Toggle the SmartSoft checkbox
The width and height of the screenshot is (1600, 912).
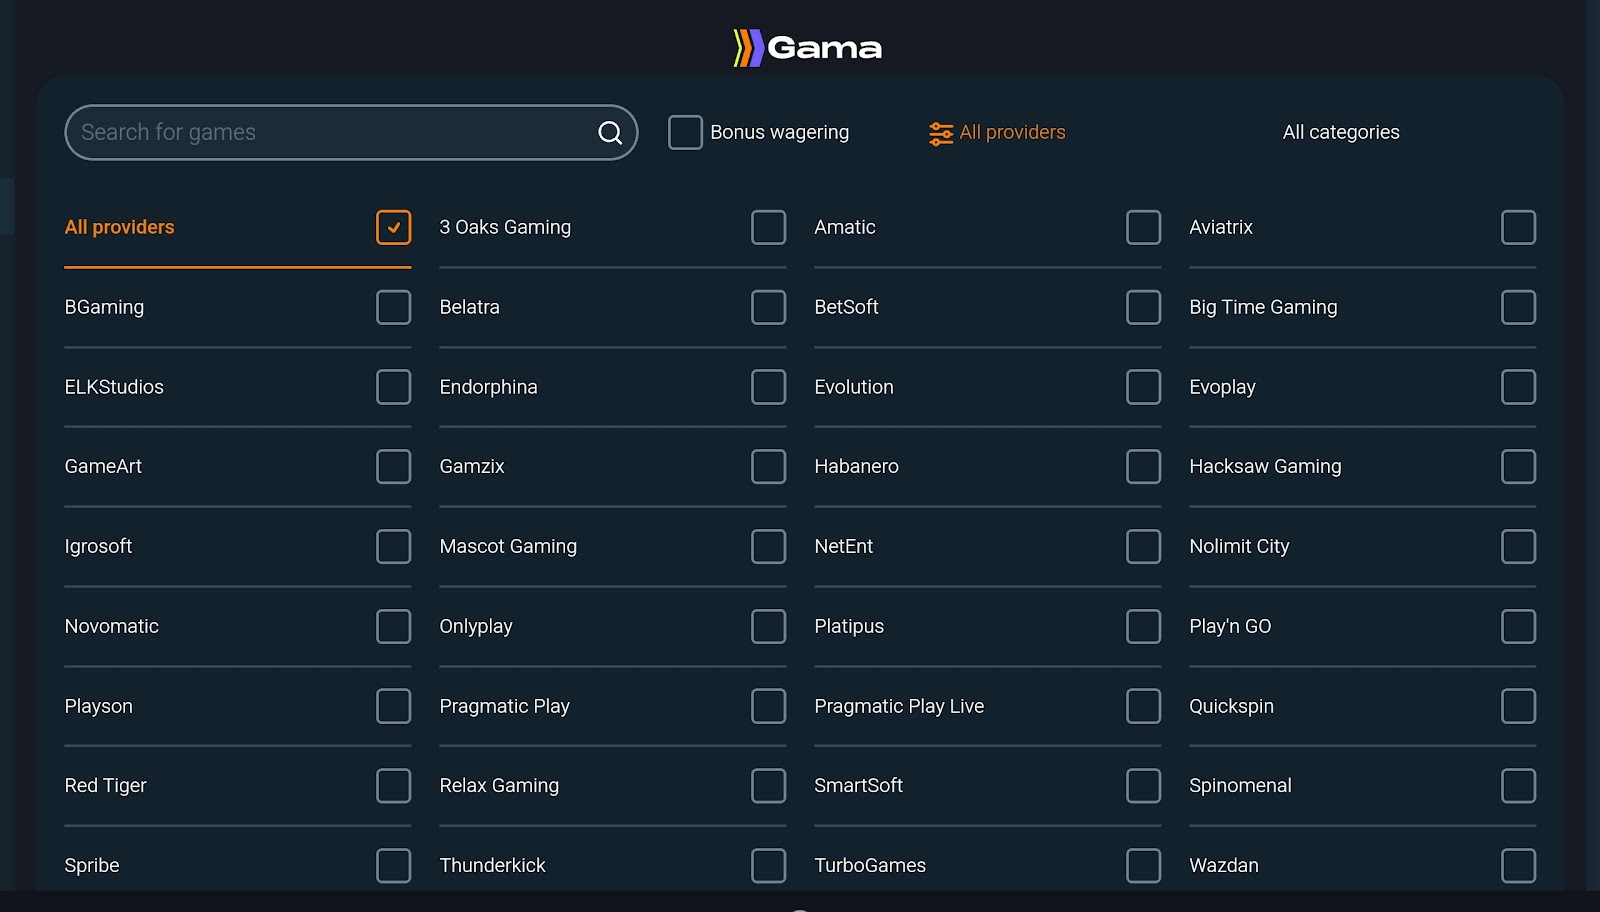click(1144, 786)
